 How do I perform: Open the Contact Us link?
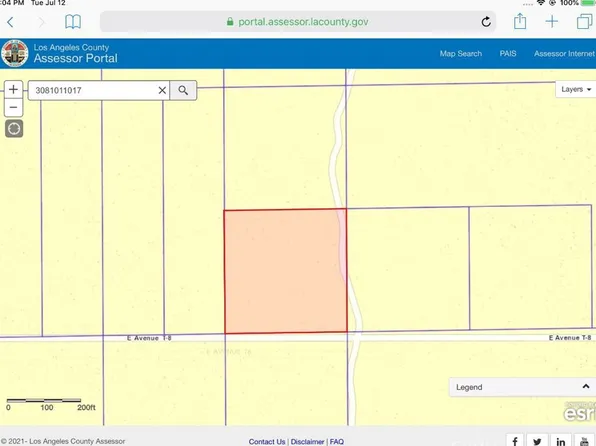pos(267,441)
